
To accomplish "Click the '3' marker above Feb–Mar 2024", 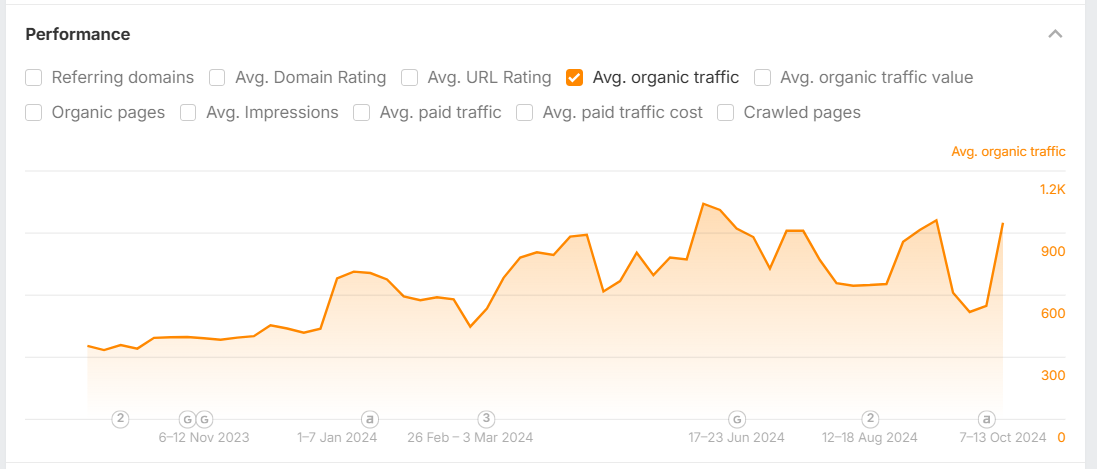I will [x=486, y=419].
